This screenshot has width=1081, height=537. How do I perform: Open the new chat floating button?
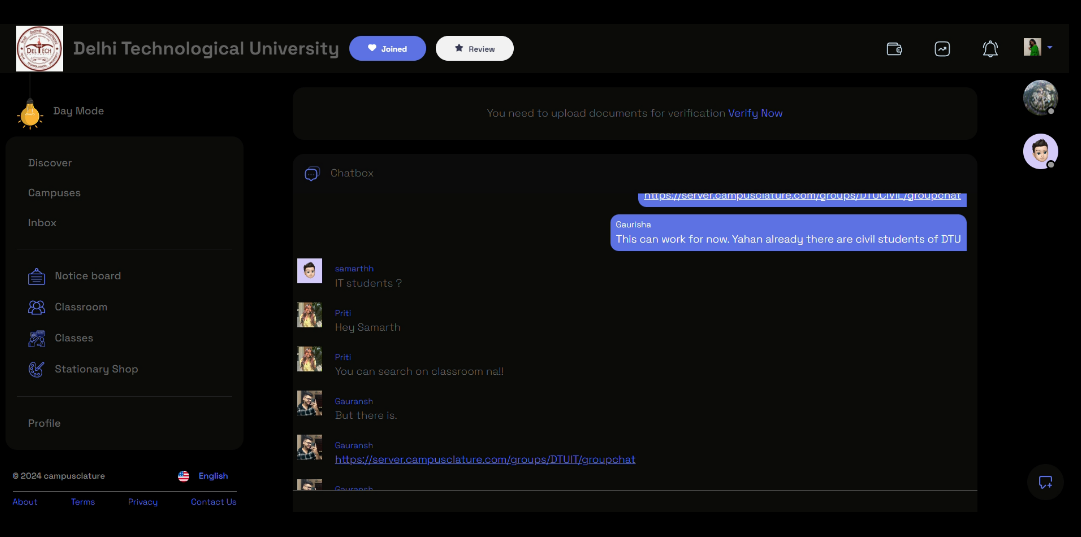(x=1045, y=482)
